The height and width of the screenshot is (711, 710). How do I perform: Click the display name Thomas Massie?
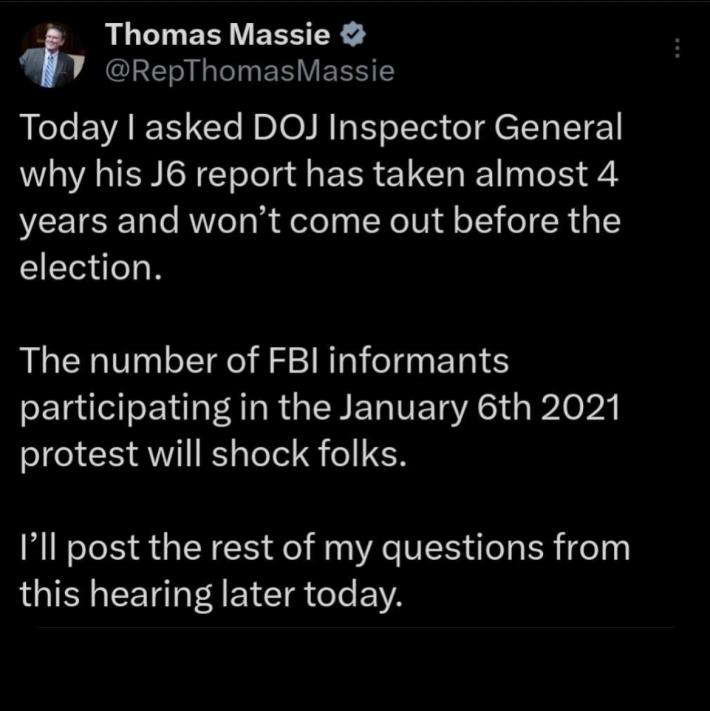[x=218, y=34]
